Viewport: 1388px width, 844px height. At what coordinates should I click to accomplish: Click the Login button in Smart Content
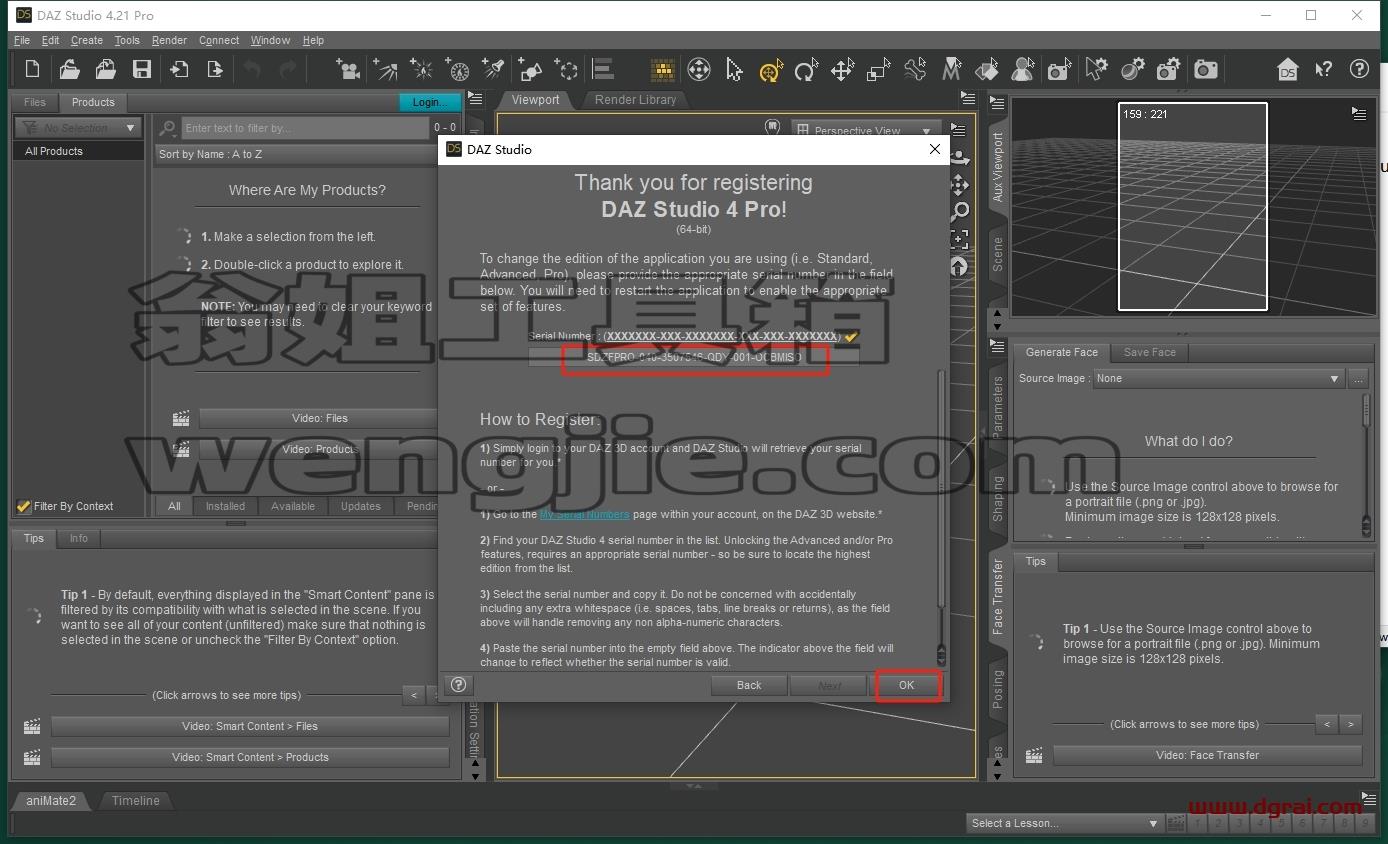[429, 102]
